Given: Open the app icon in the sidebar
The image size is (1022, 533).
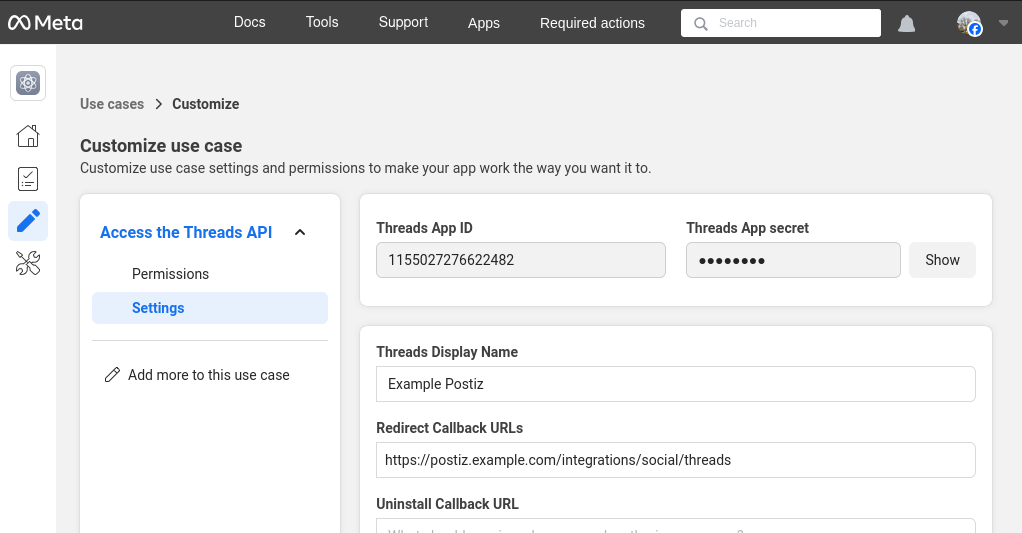Looking at the screenshot, I should [28, 84].
